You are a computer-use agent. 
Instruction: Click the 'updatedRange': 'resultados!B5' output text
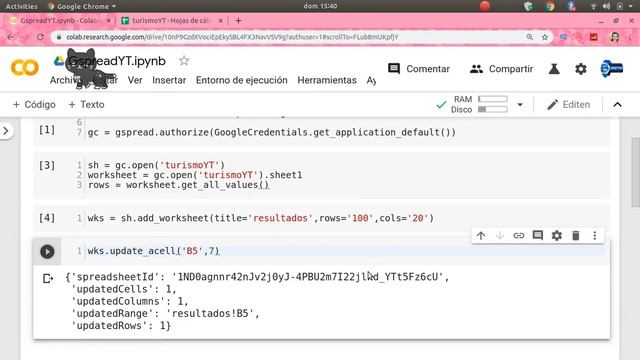tap(165, 313)
